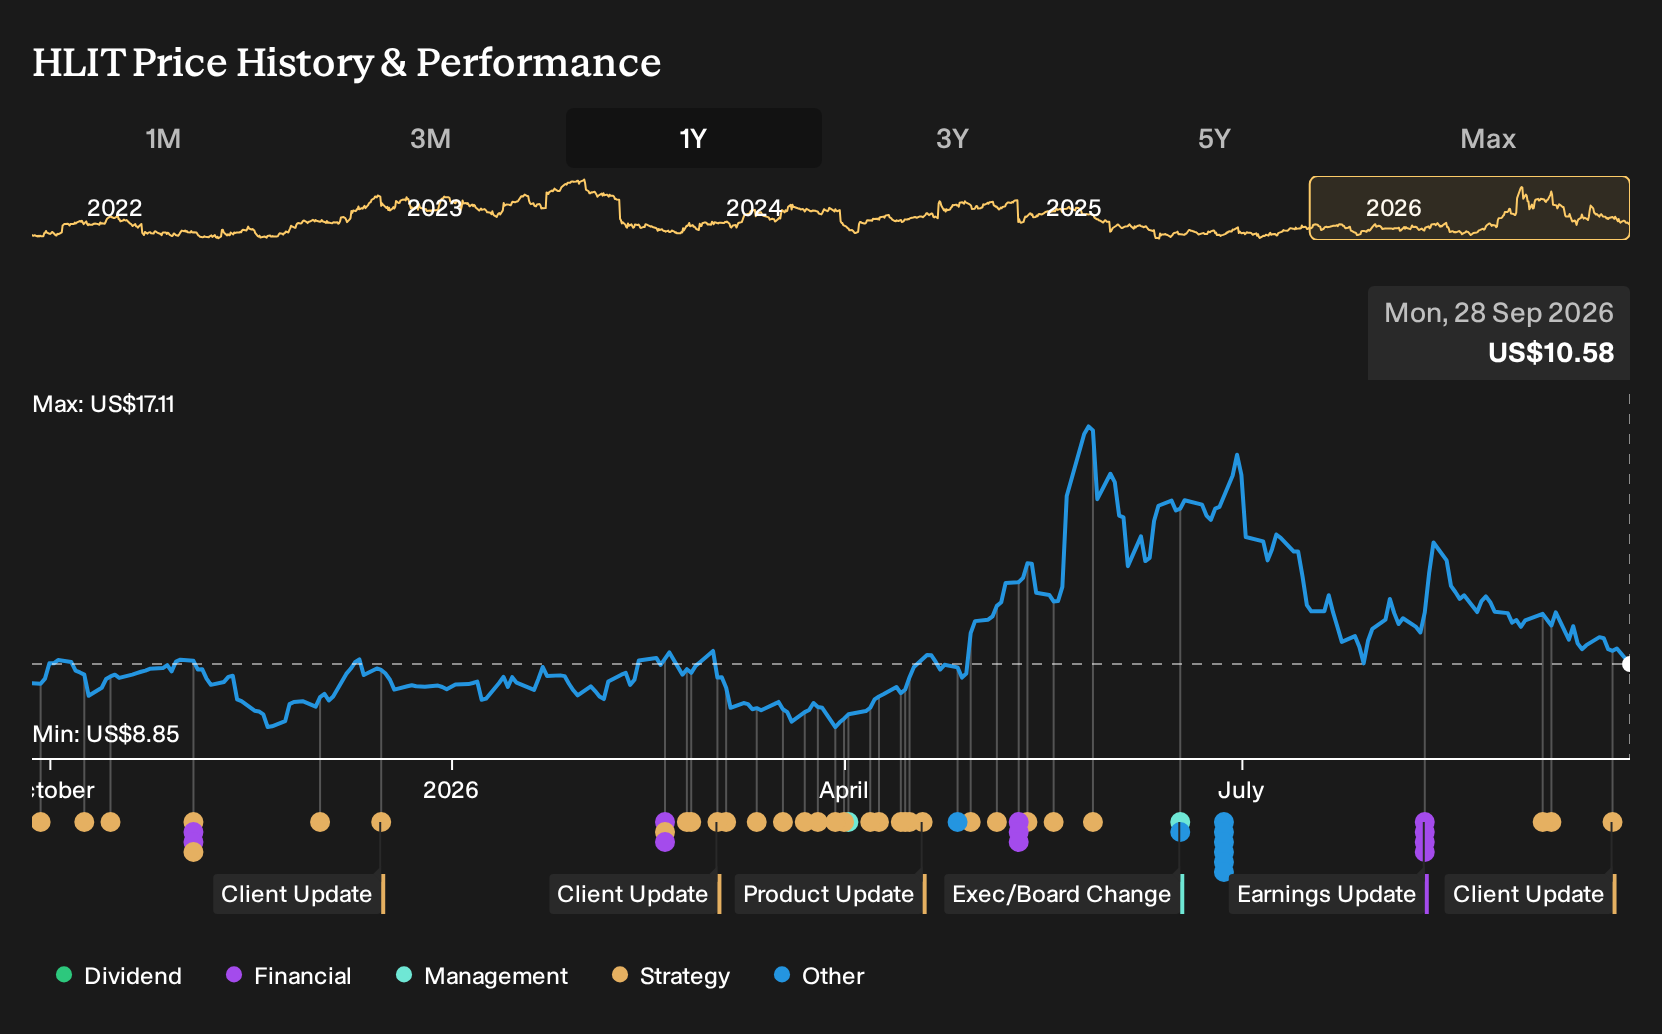Screen dimensions: 1662x1034
Task: Select the 3M time range tab
Action: click(430, 138)
